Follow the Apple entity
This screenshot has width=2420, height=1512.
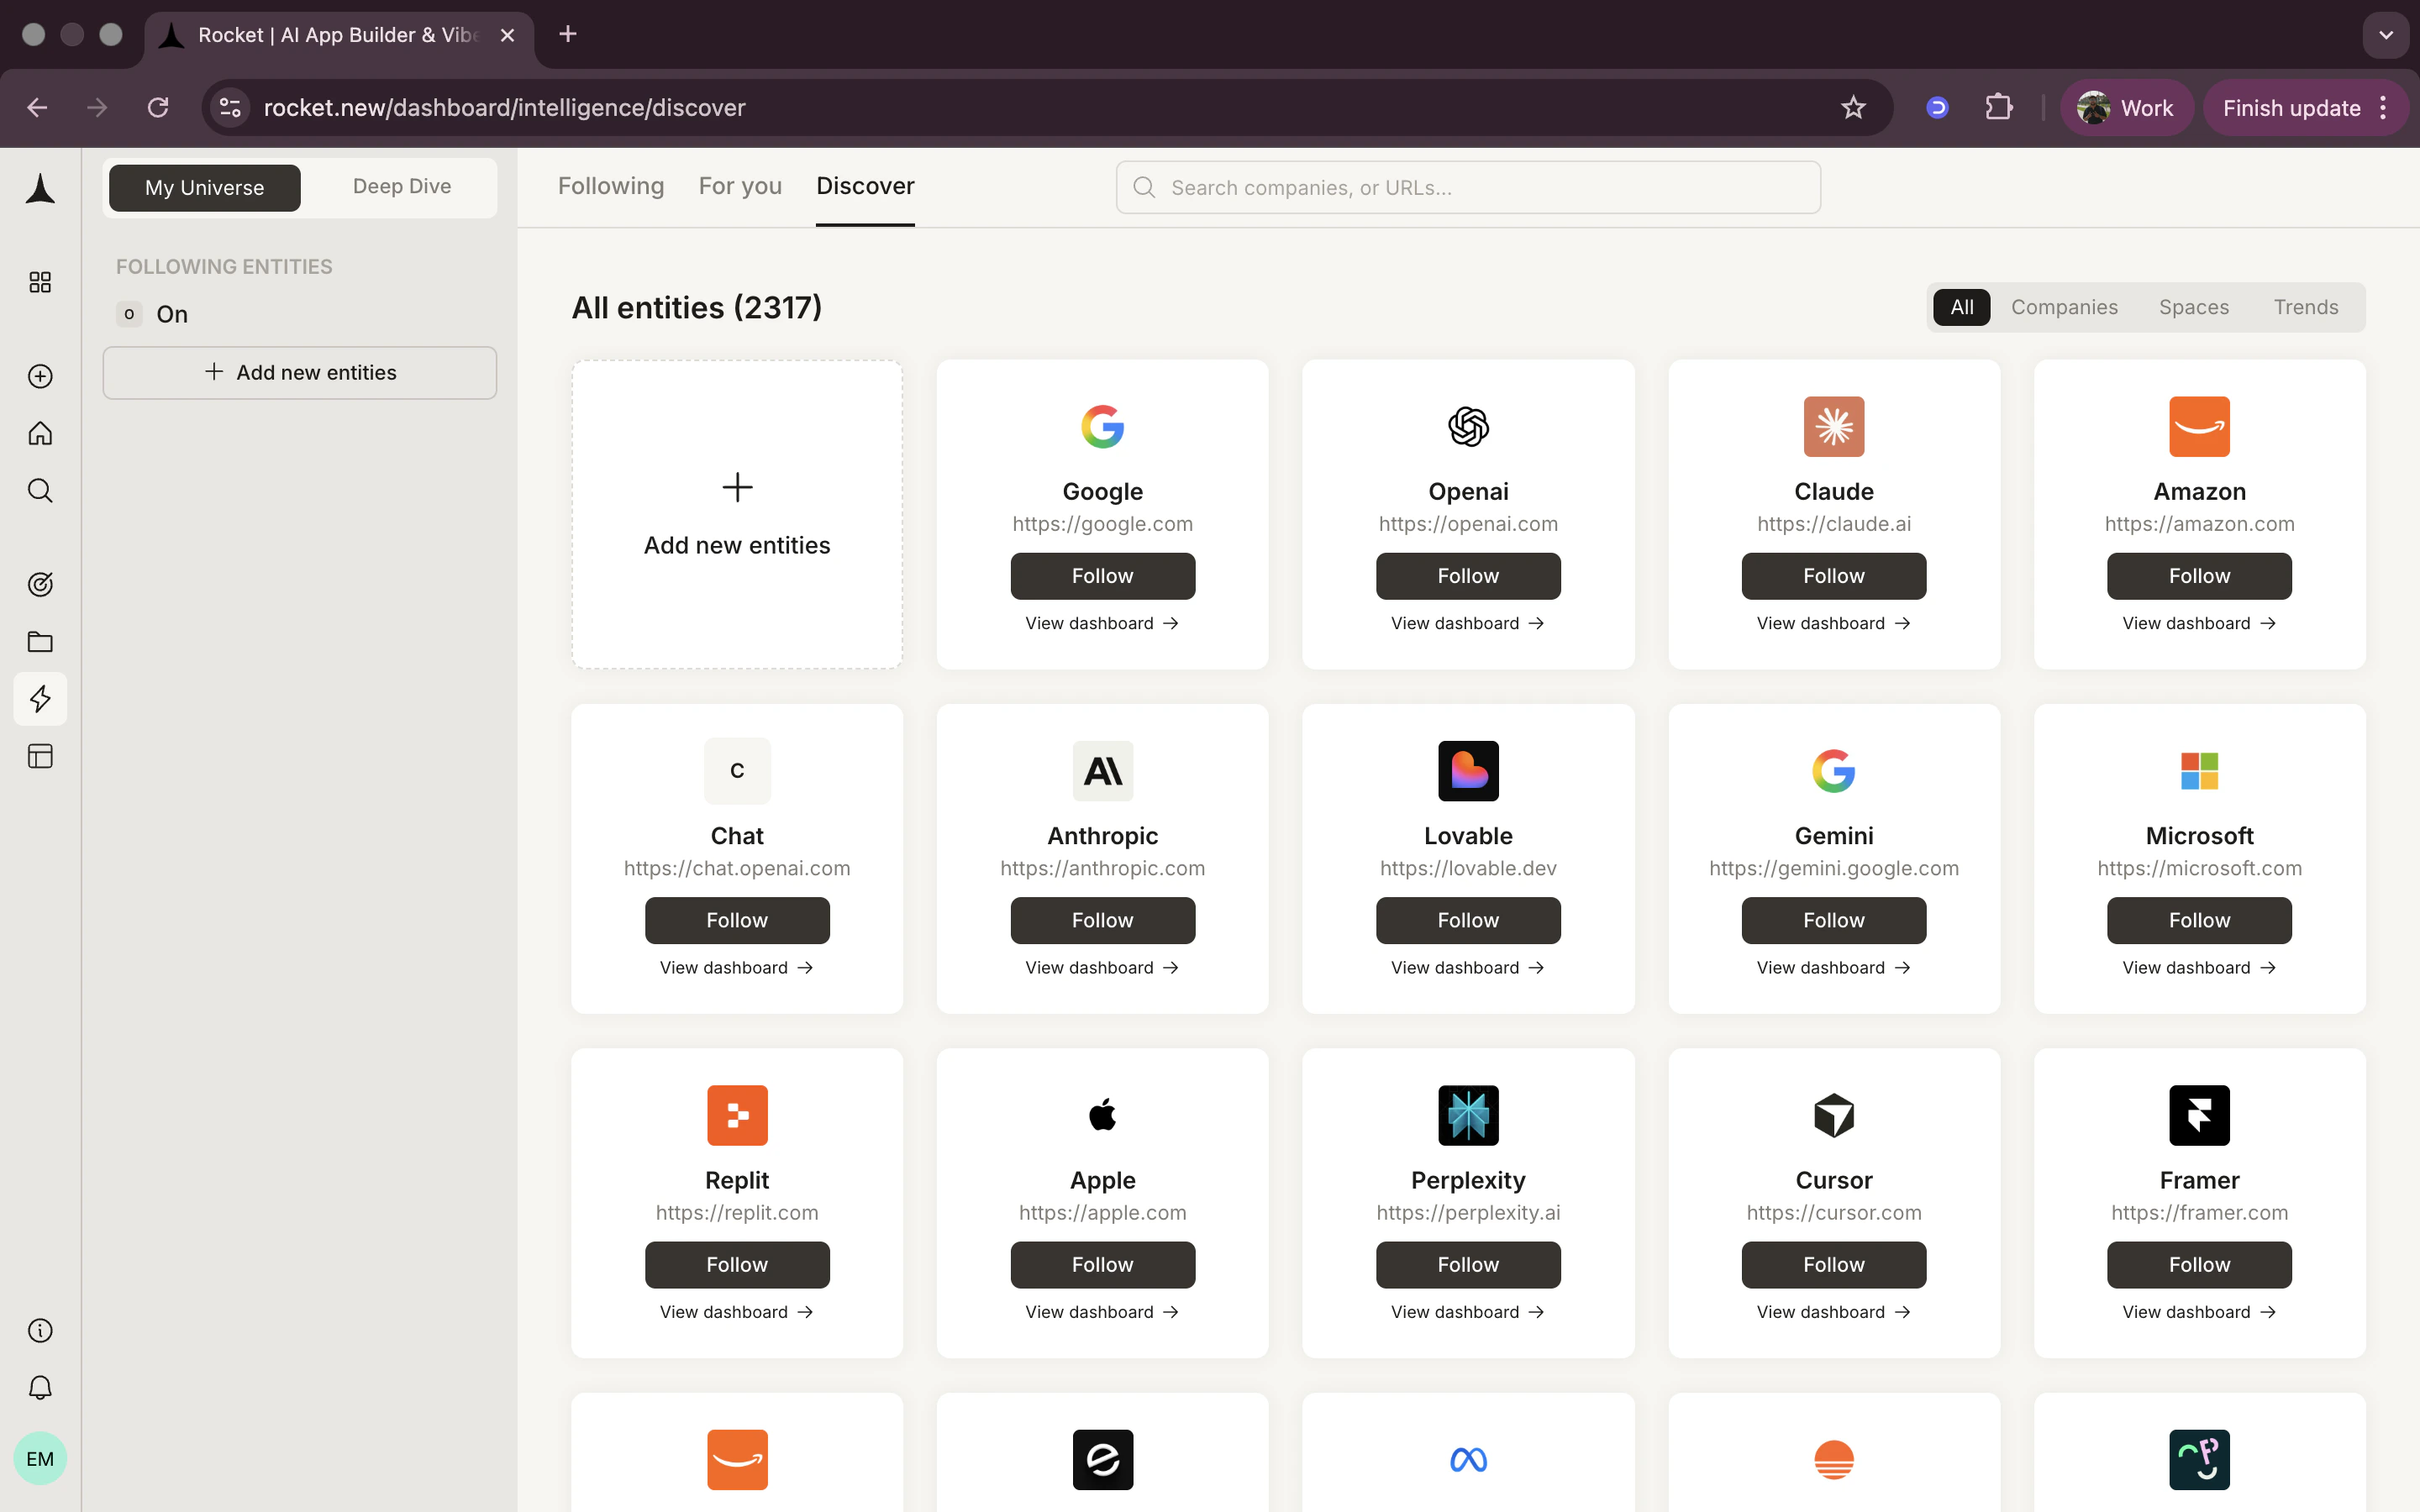pyautogui.click(x=1102, y=1264)
